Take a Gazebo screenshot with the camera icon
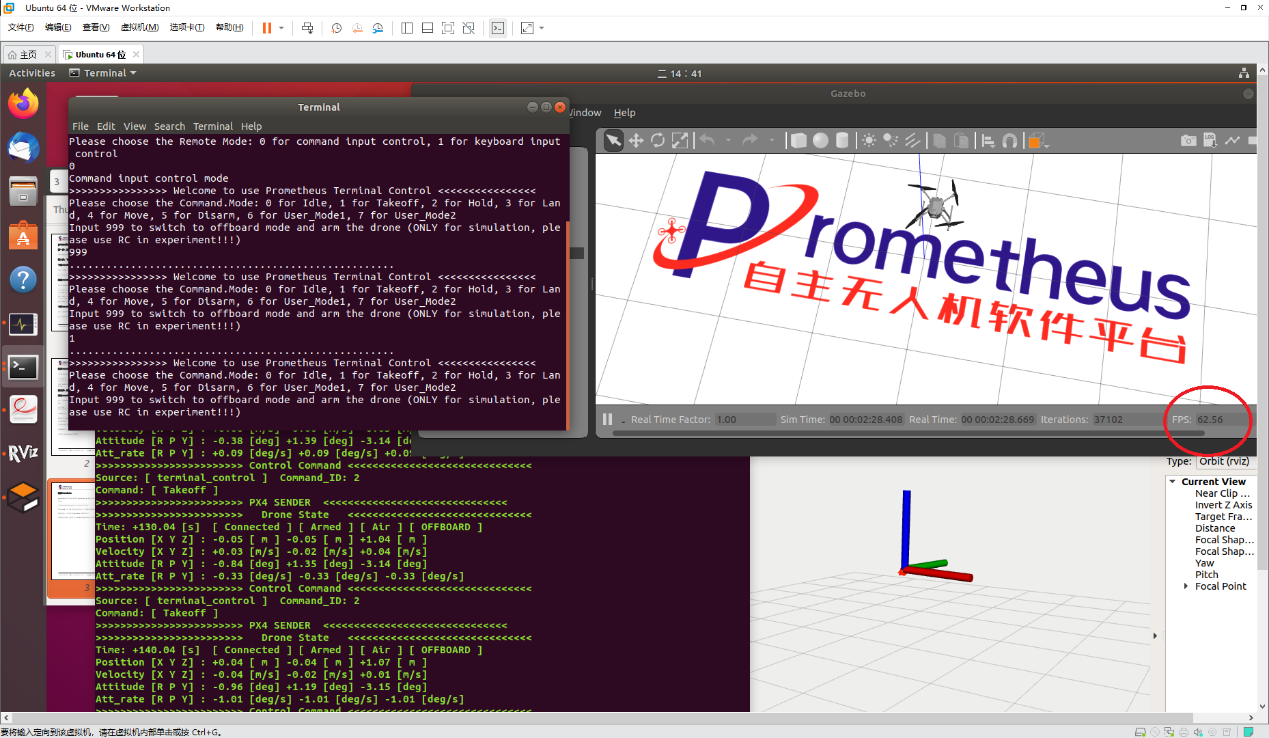The width and height of the screenshot is (1269, 738). pos(1188,141)
